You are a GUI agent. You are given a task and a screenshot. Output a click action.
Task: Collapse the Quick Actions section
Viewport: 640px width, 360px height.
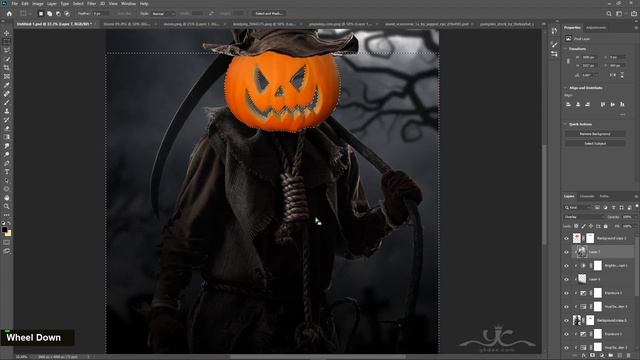point(566,124)
